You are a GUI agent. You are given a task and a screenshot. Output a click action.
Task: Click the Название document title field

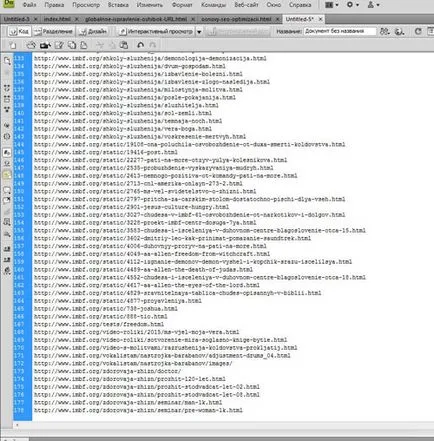340,31
